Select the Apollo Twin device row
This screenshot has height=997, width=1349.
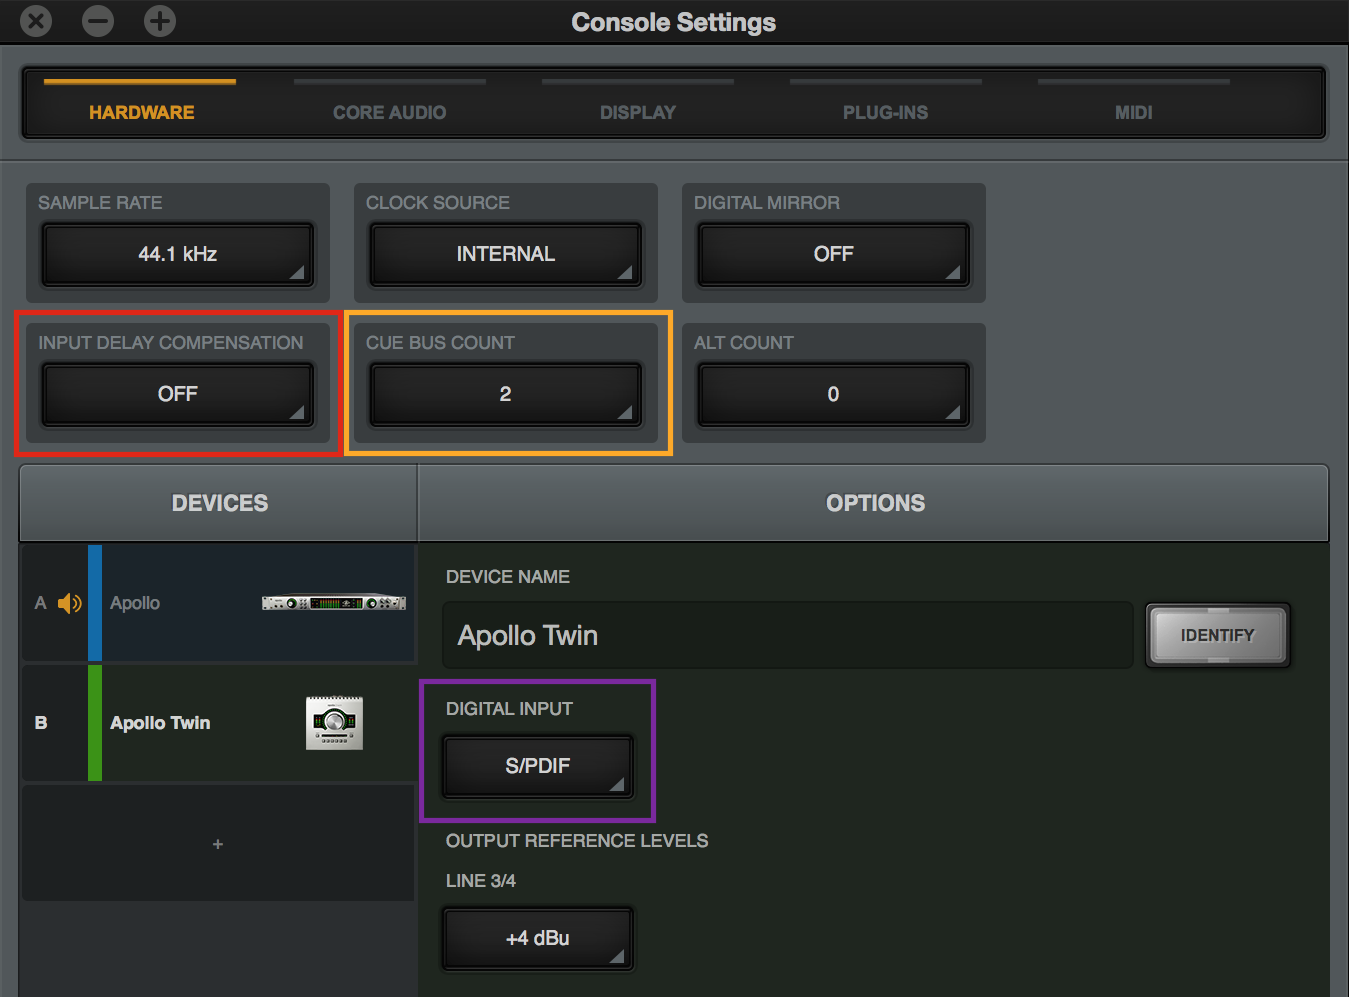[x=218, y=723]
